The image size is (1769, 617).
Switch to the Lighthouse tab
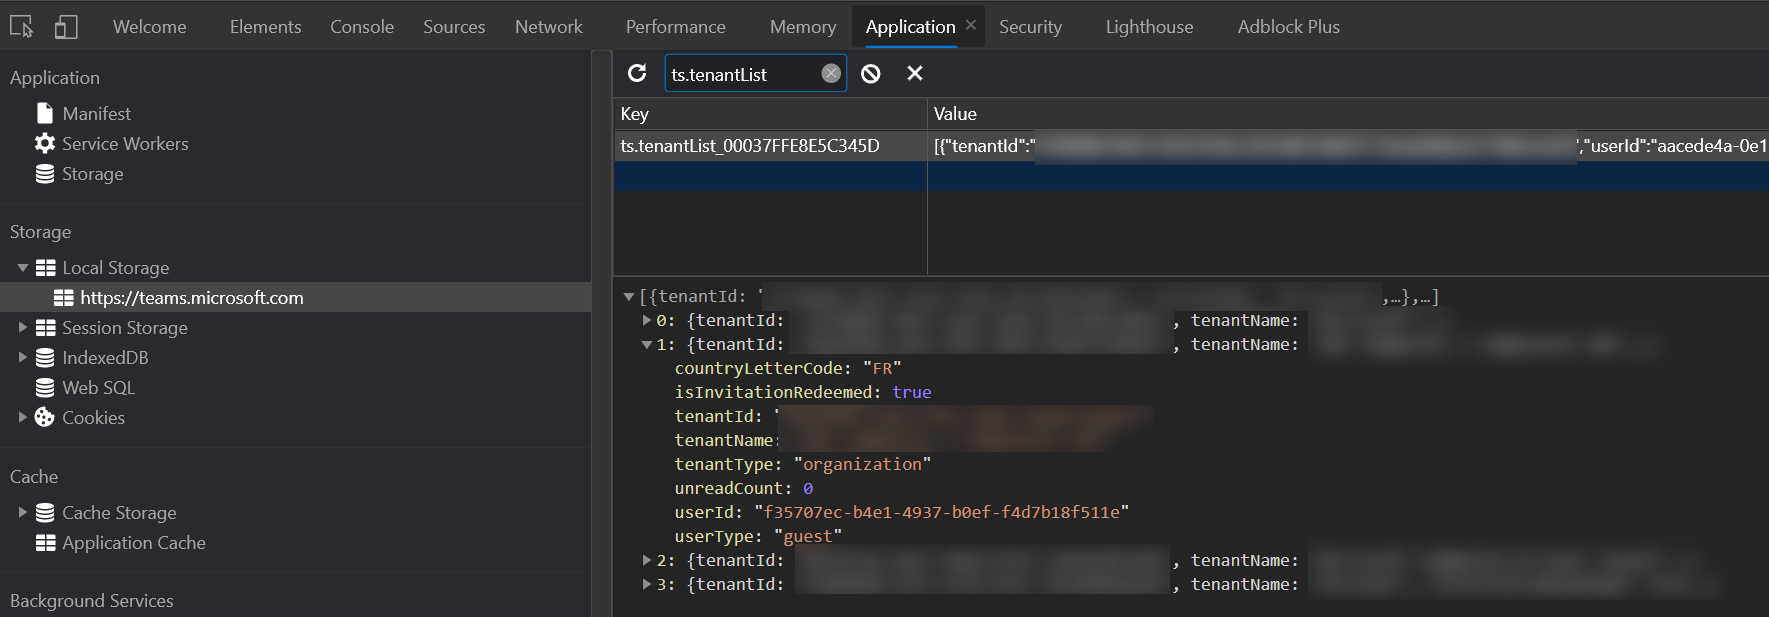pyautogui.click(x=1149, y=27)
